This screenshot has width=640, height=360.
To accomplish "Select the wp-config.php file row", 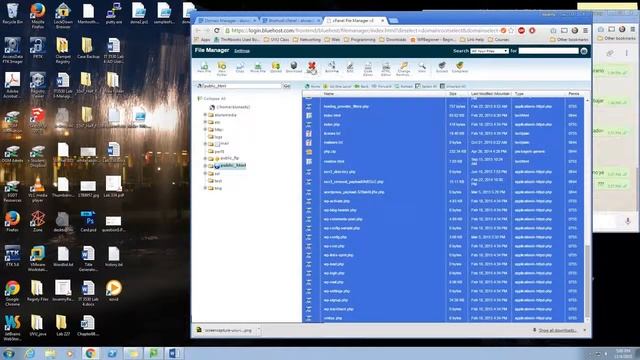I will click(443, 237).
